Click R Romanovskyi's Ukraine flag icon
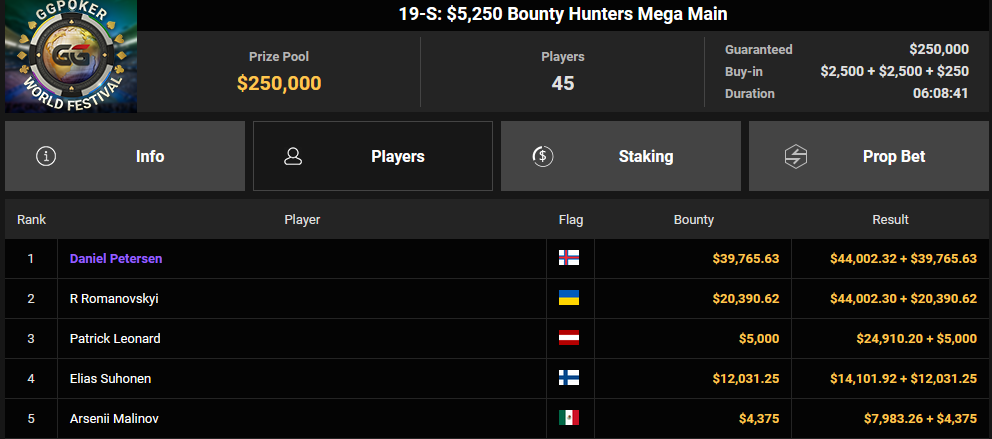The width and height of the screenshot is (992, 439). click(569, 298)
